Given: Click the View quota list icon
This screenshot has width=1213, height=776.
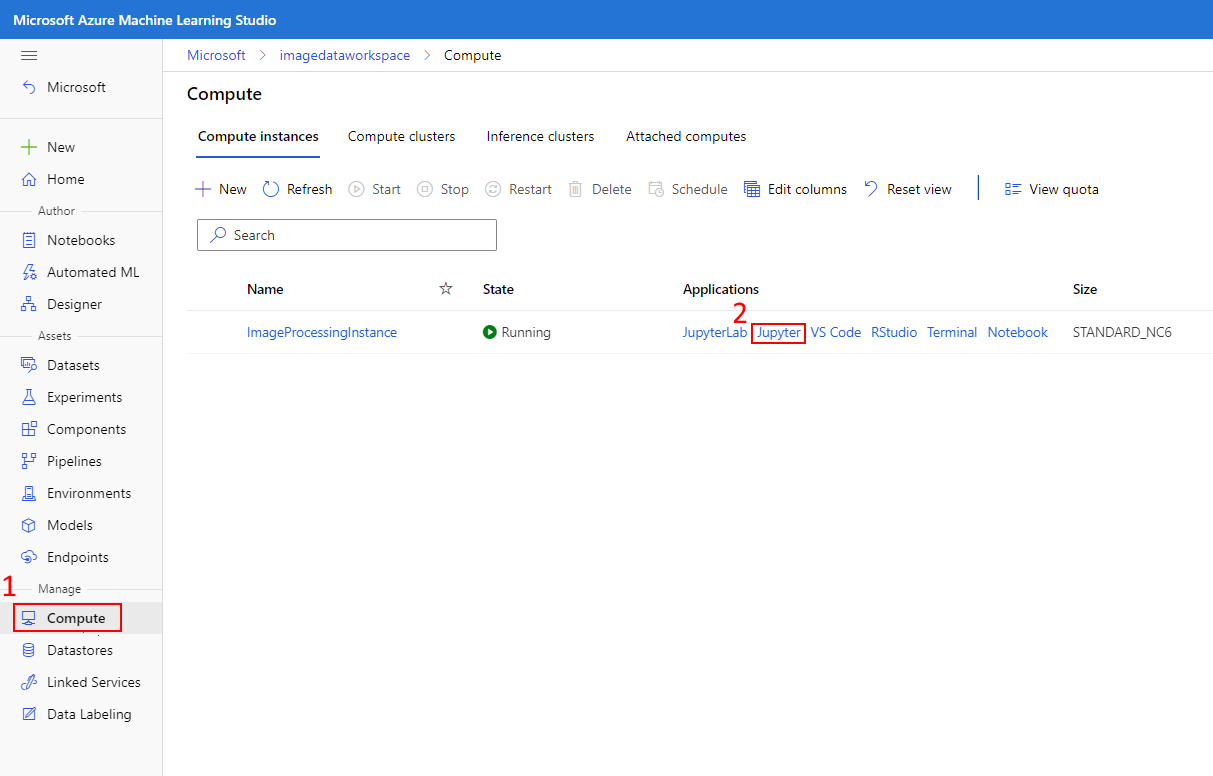Looking at the screenshot, I should tap(1013, 189).
